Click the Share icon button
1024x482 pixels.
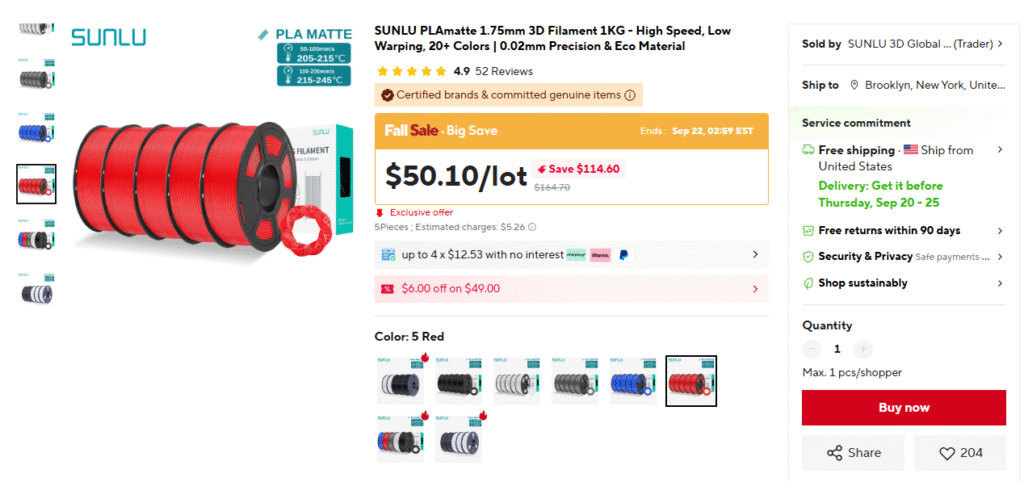834,453
